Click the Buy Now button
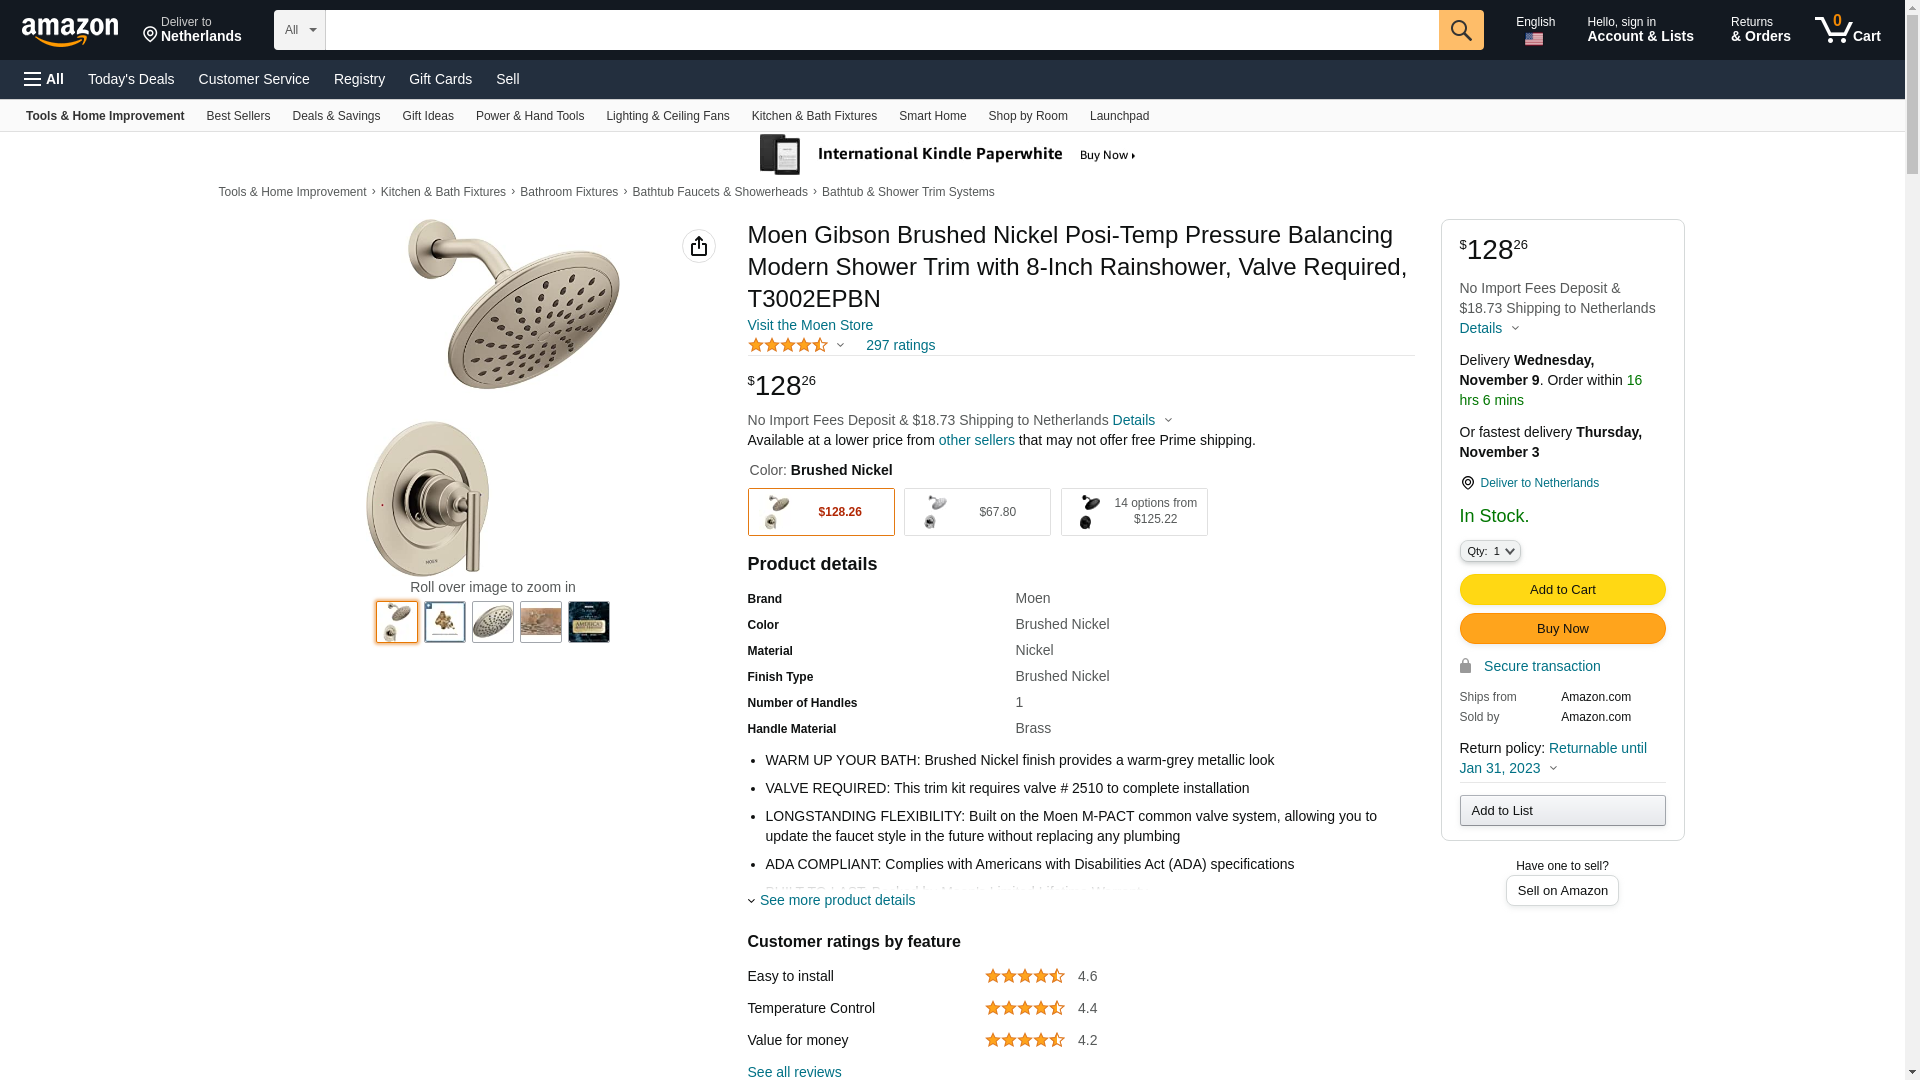Viewport: 1920px width, 1080px height. click(1562, 628)
